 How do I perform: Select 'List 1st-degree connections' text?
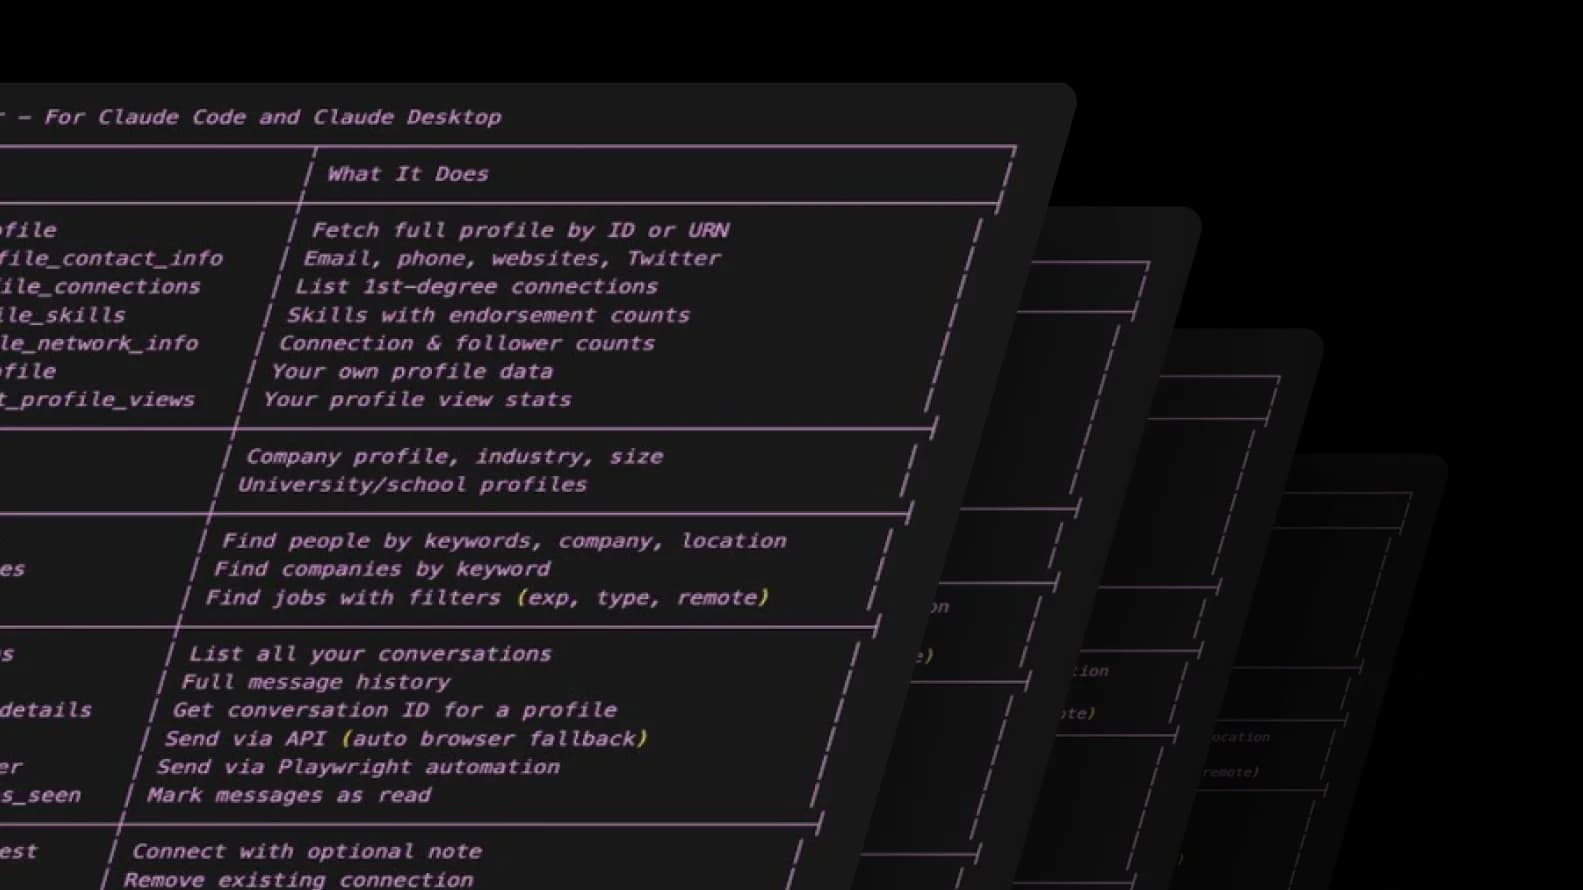[476, 287]
